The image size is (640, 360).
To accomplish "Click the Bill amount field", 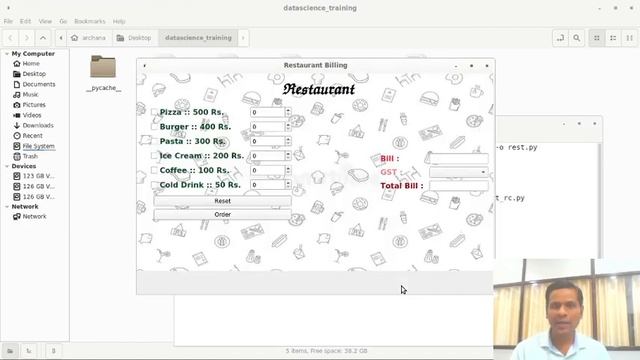I will [458, 158].
